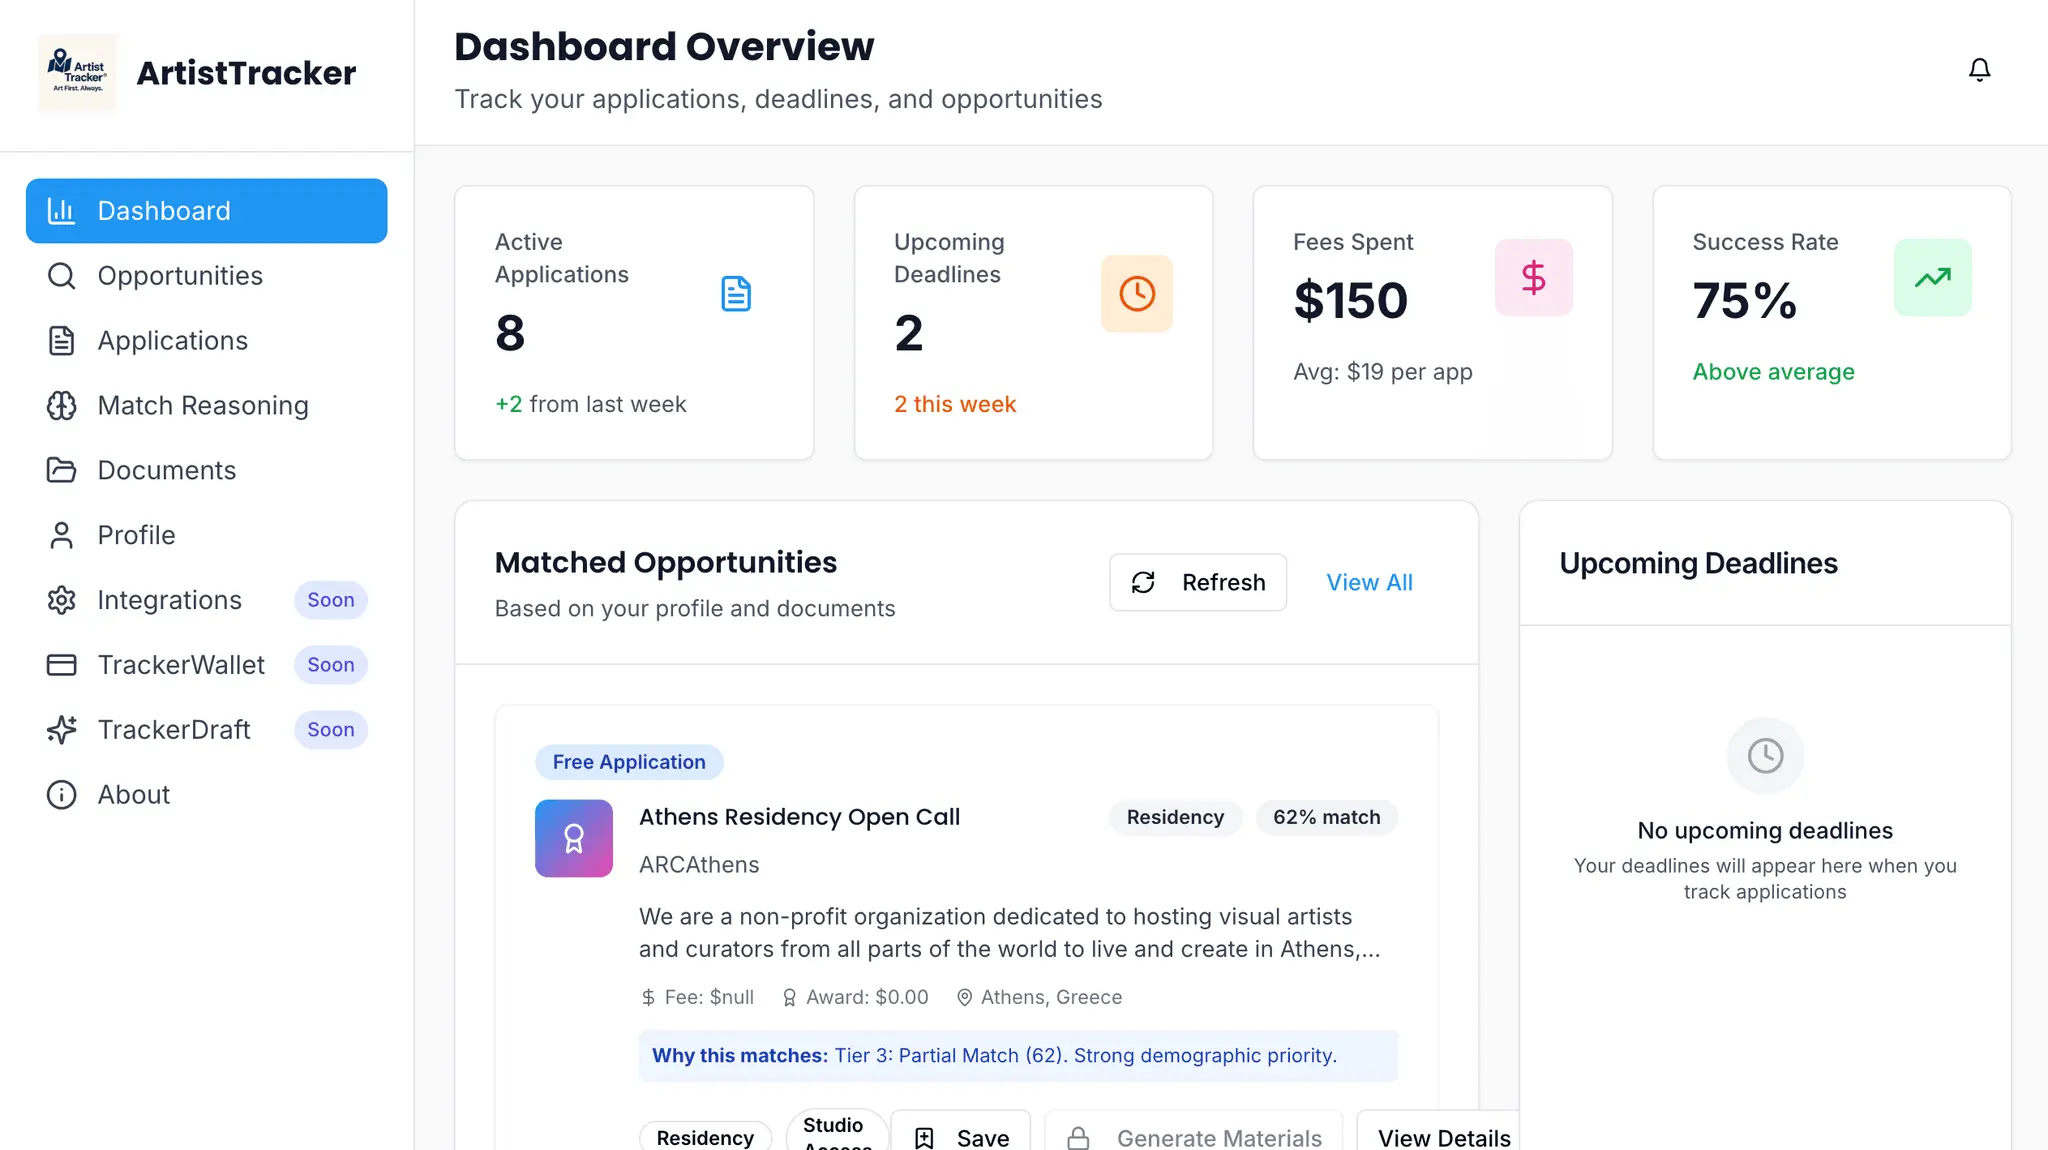
Task: Click the About info icon
Action: coord(61,795)
